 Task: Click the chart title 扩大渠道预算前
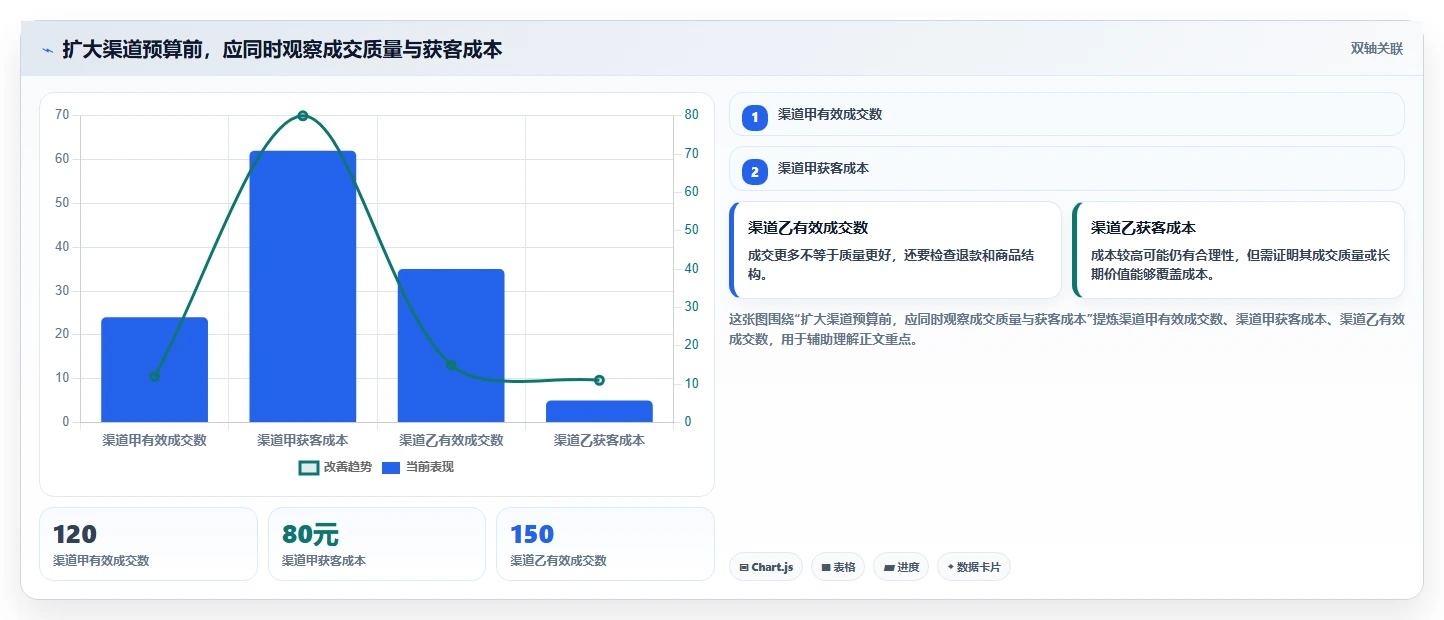tap(282, 49)
